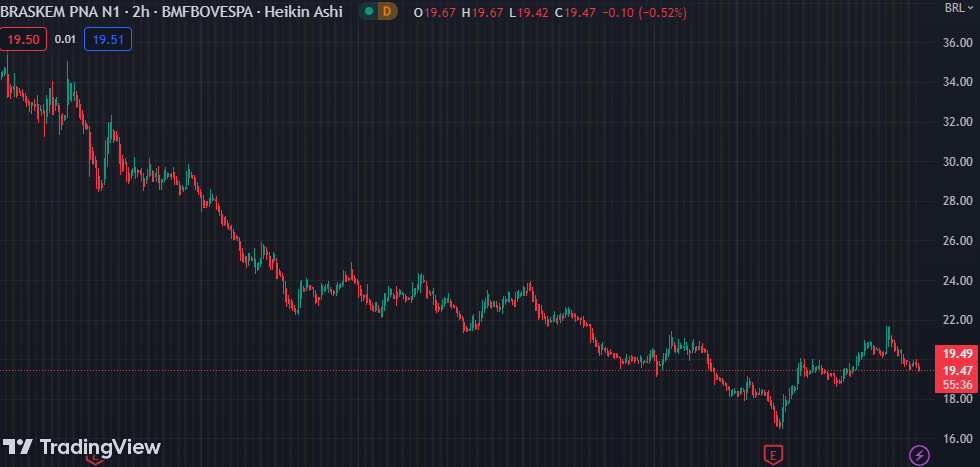Click the 24.00 price scale label

[958, 280]
